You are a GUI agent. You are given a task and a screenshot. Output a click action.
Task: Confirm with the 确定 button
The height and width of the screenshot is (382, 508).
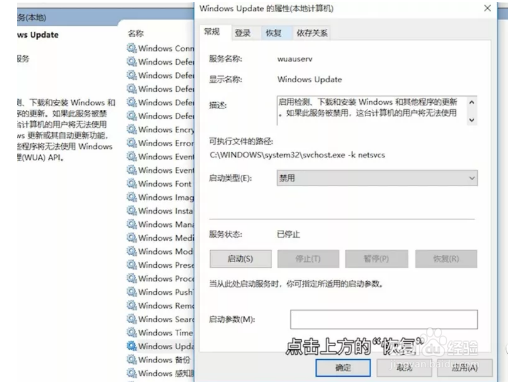pos(343,368)
